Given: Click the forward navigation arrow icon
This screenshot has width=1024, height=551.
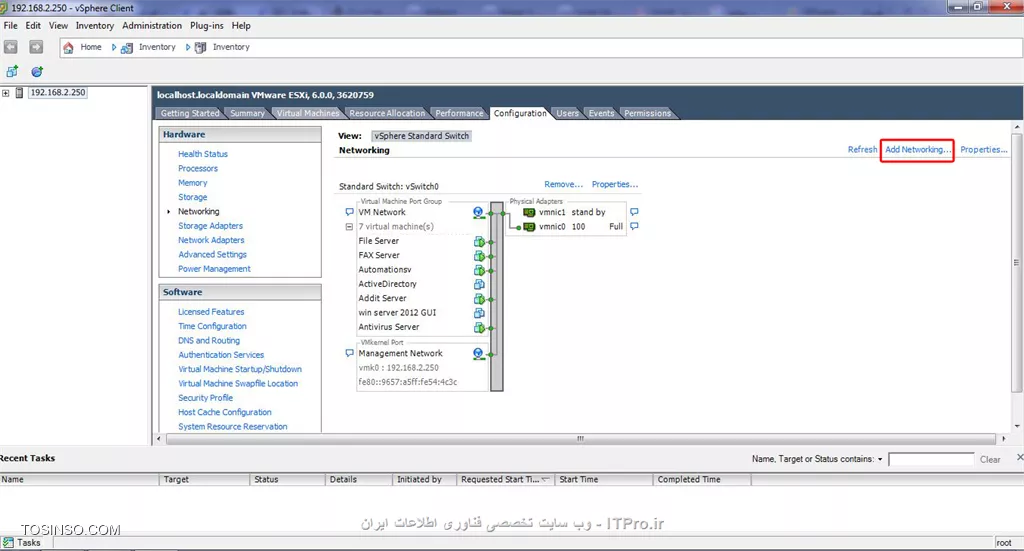Looking at the screenshot, I should click(x=36, y=47).
